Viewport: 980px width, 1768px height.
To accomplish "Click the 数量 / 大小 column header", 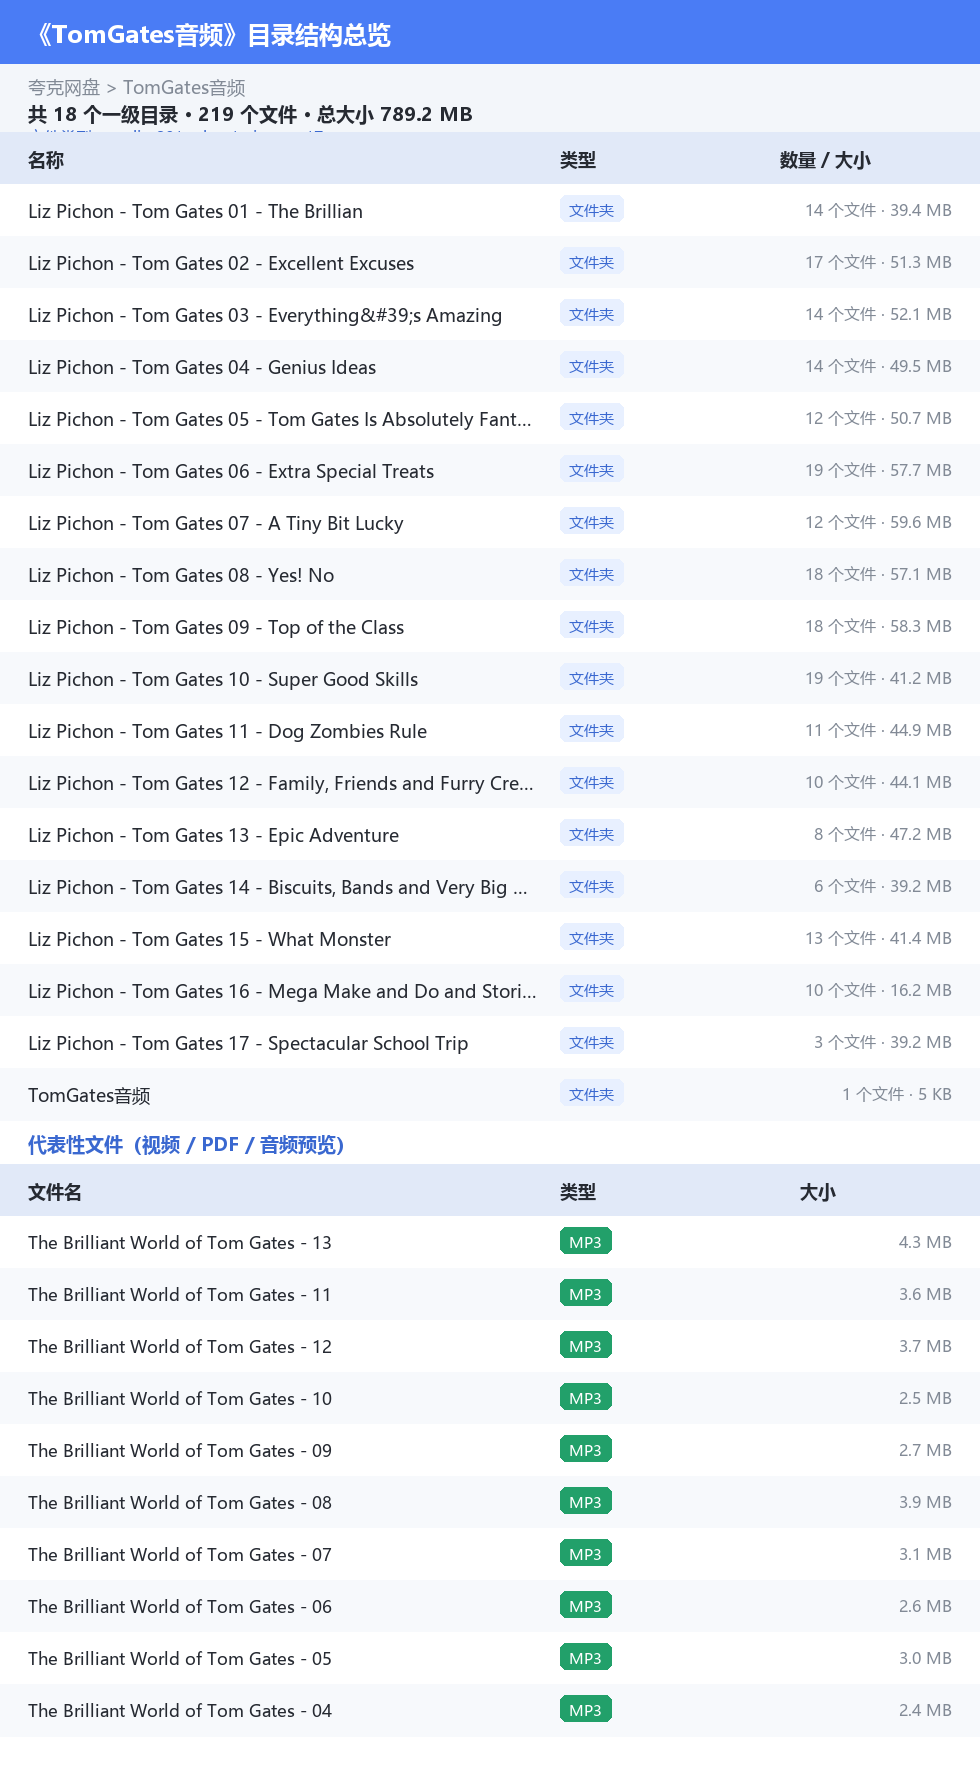I will [x=825, y=160].
